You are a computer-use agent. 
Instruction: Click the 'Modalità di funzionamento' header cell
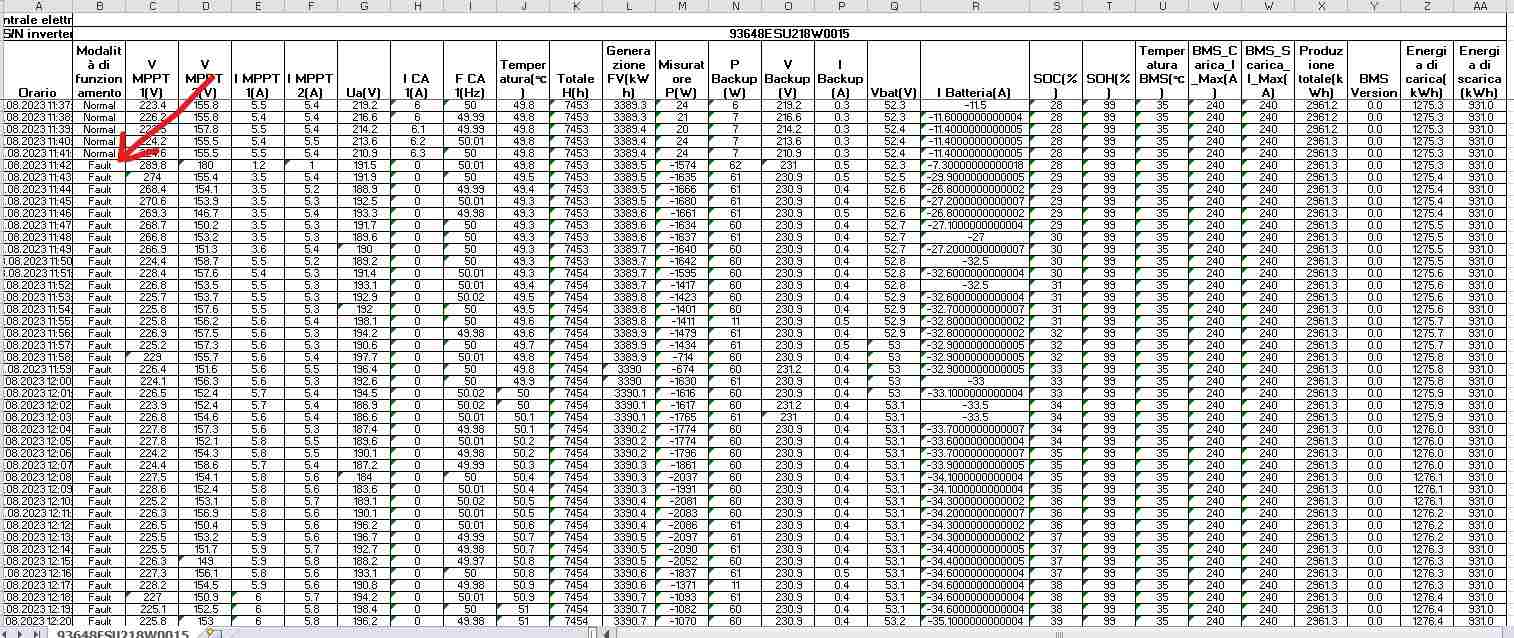100,69
